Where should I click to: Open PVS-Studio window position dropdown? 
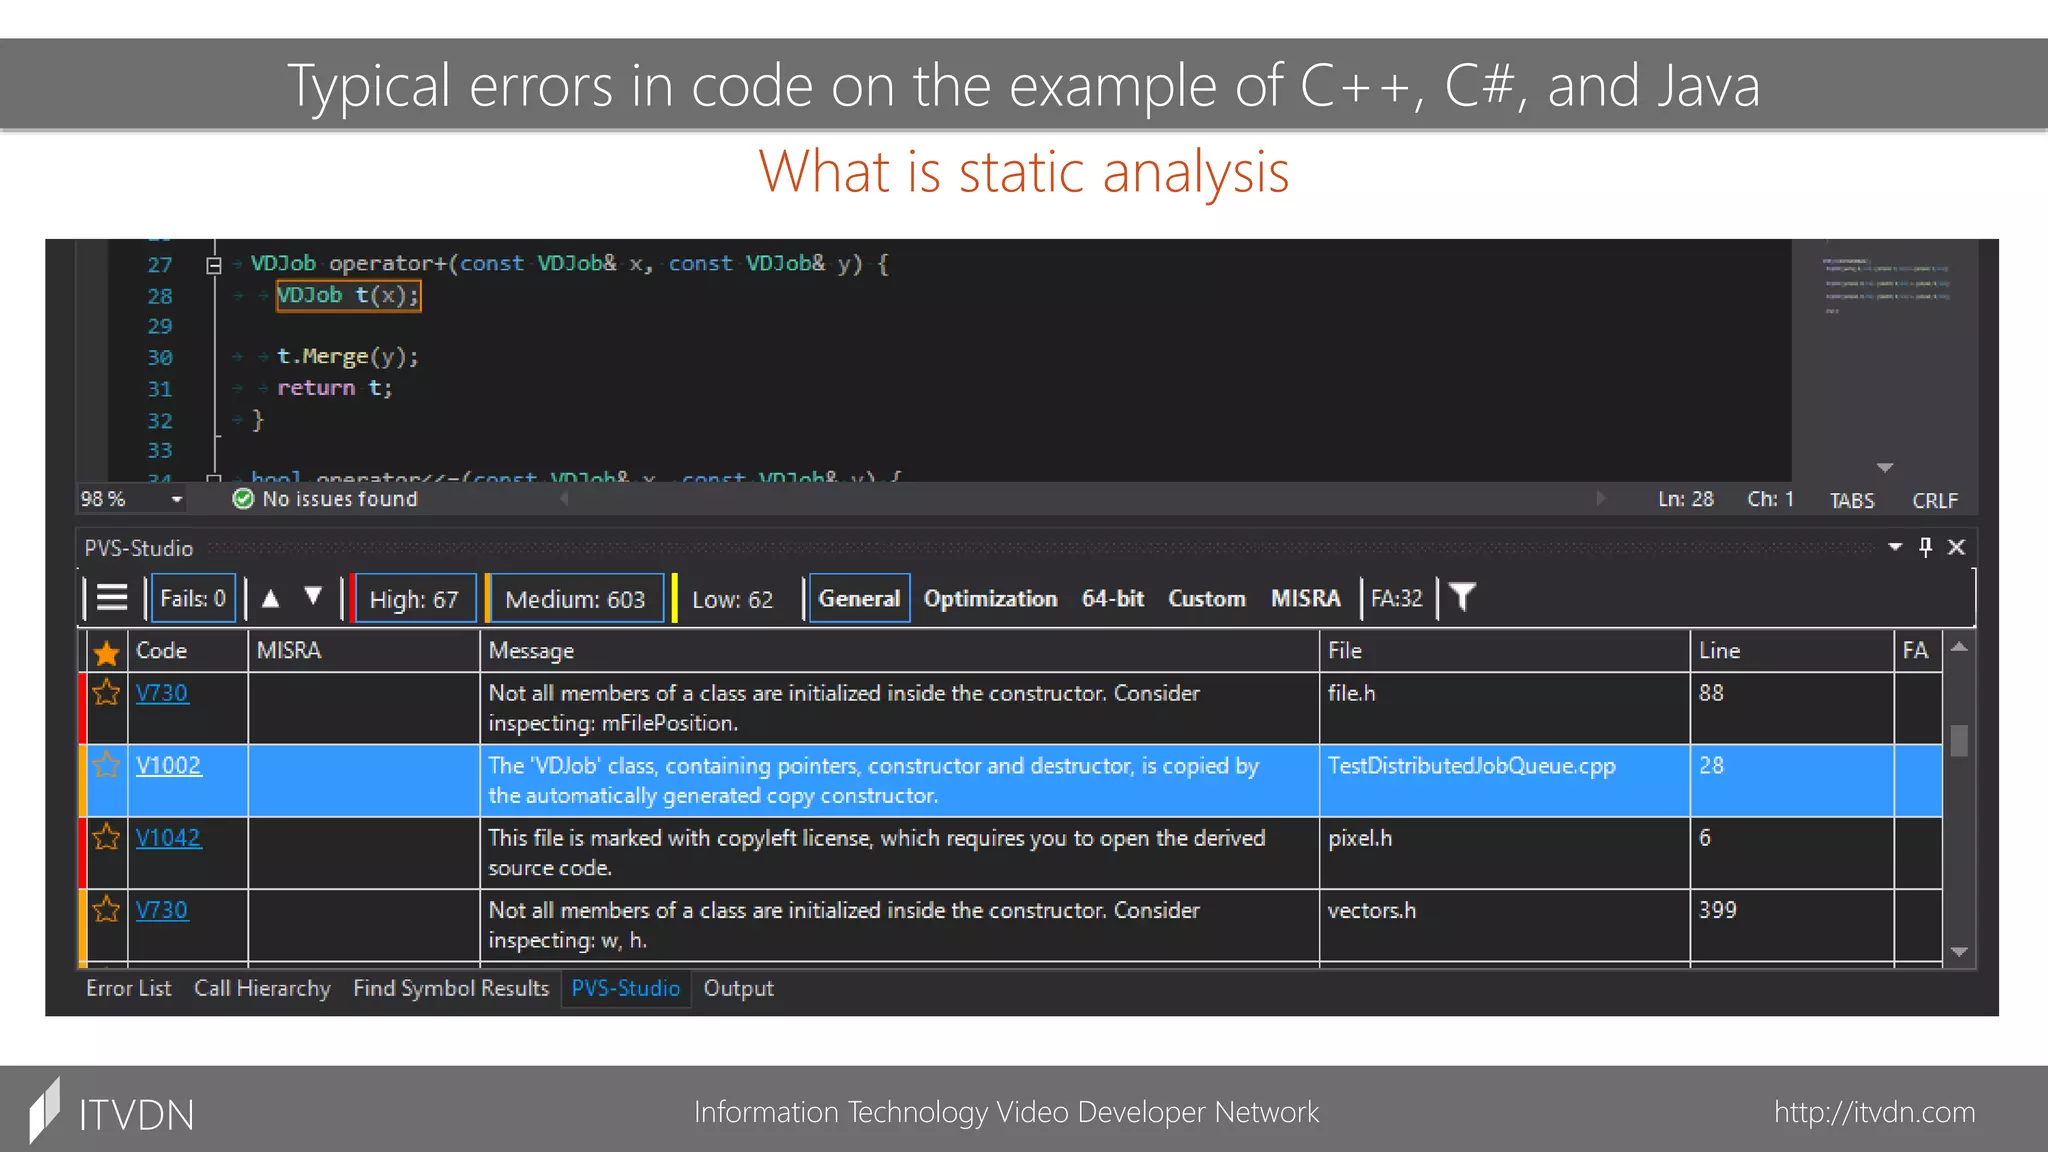point(1894,547)
